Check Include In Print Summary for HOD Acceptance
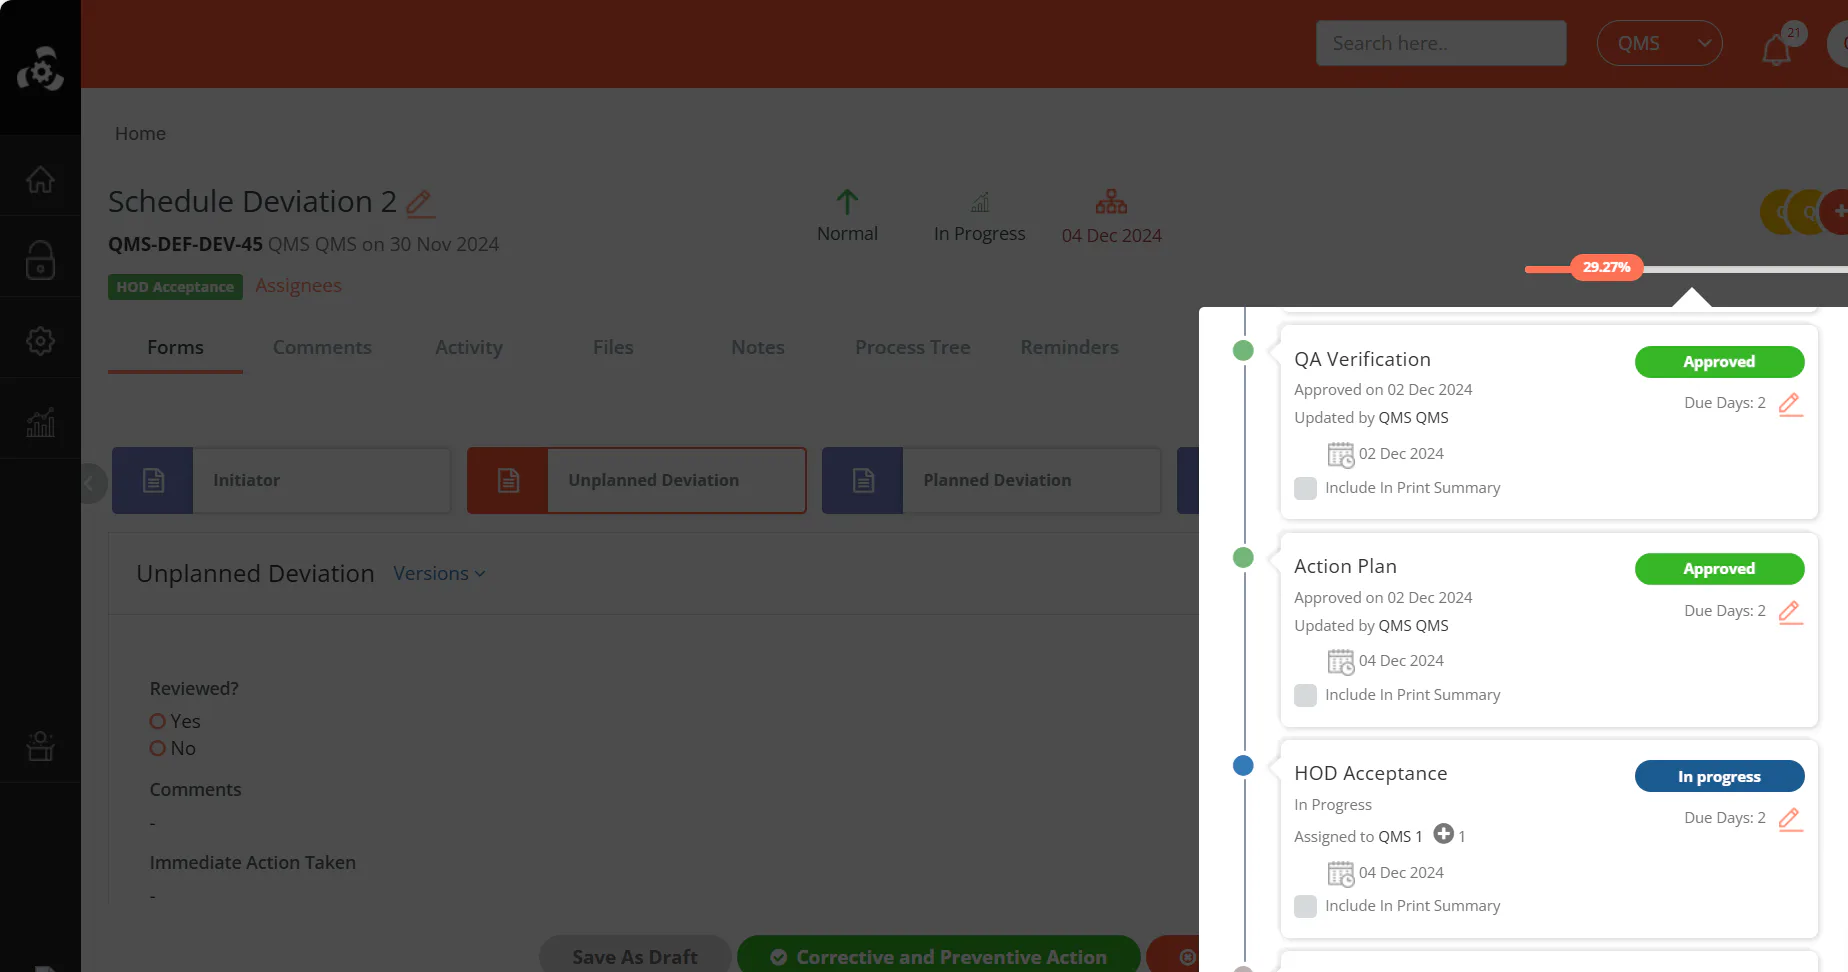 click(1305, 906)
